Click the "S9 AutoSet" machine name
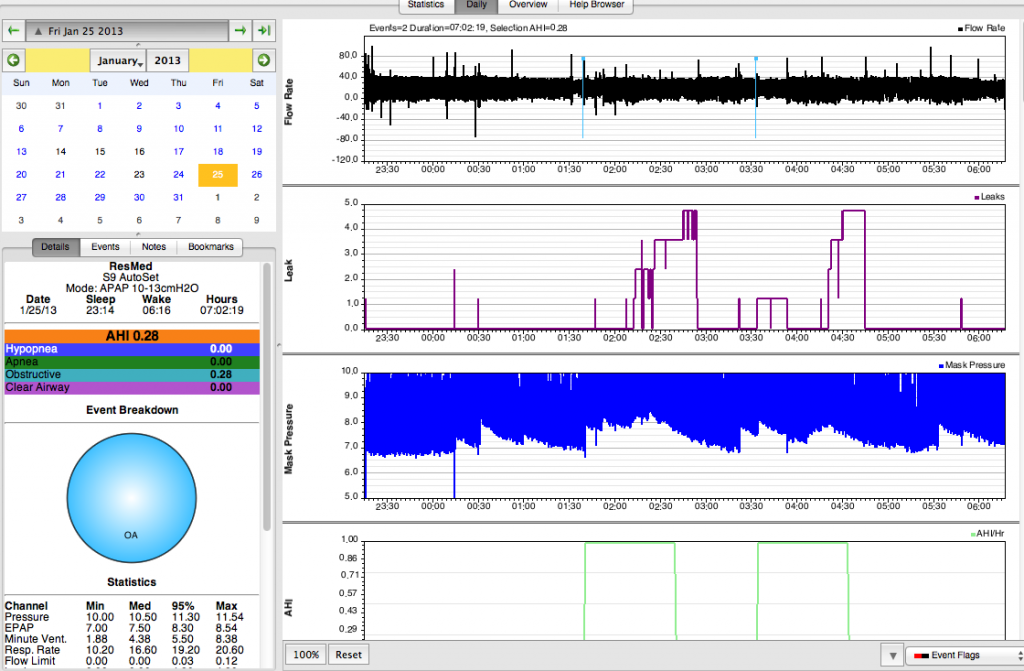This screenshot has height=671, width=1024. [131, 277]
